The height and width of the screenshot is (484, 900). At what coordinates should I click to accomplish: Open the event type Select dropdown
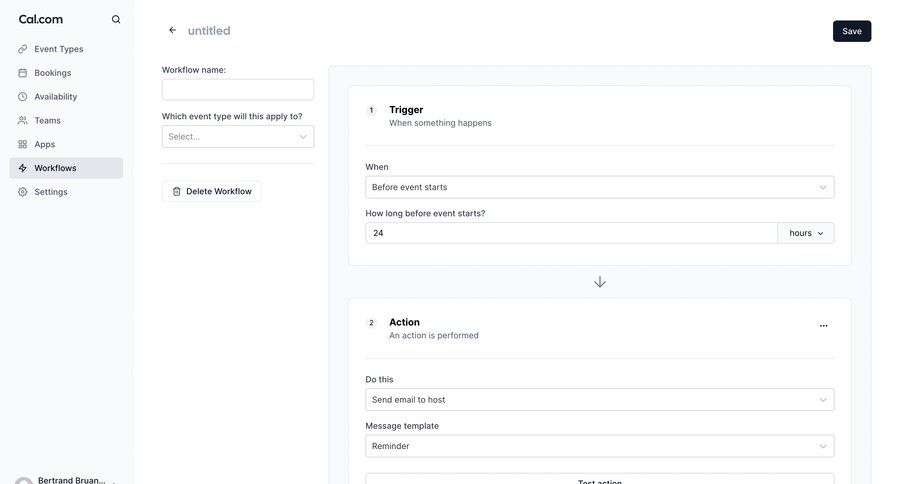tap(238, 137)
